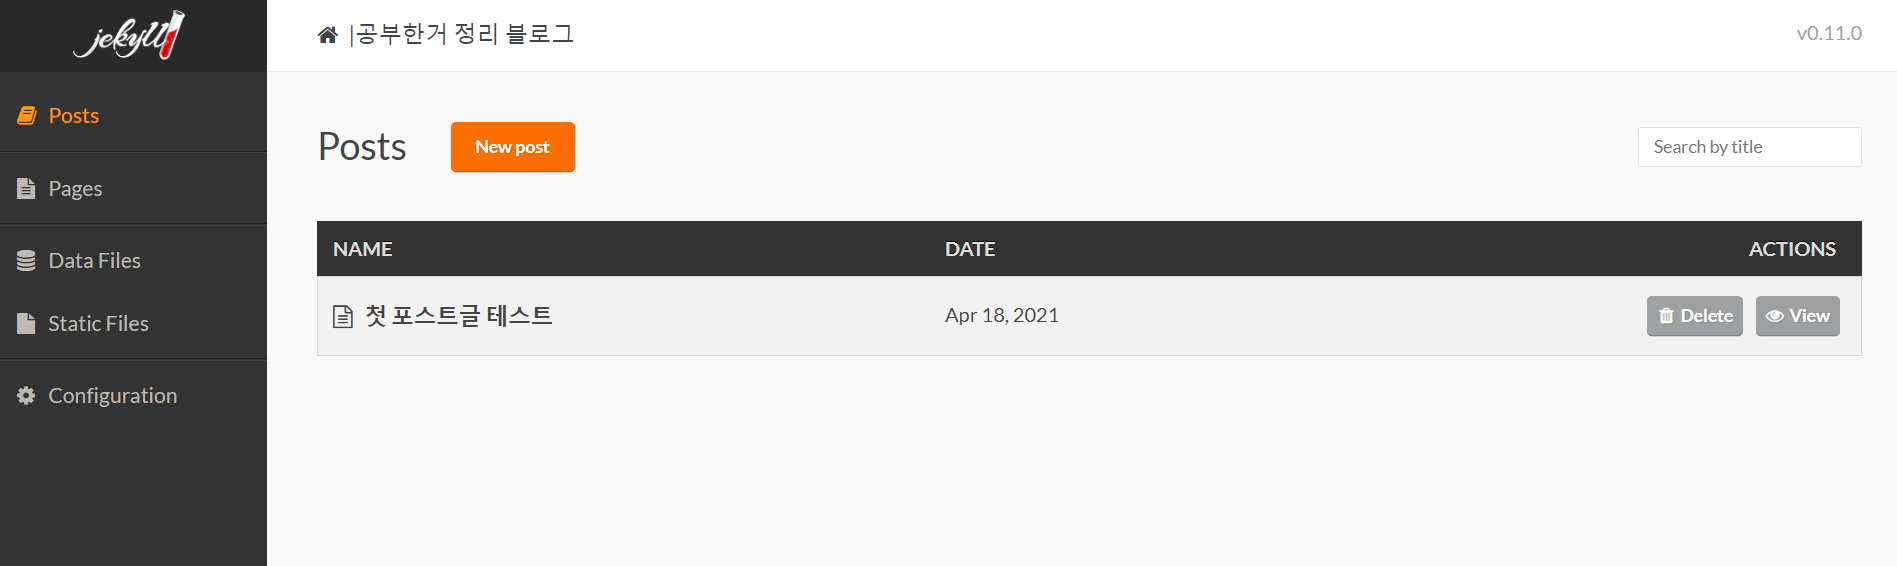This screenshot has height=566, width=1897.
Task: View the 첫 포스트글 테스트 post
Action: click(1797, 316)
